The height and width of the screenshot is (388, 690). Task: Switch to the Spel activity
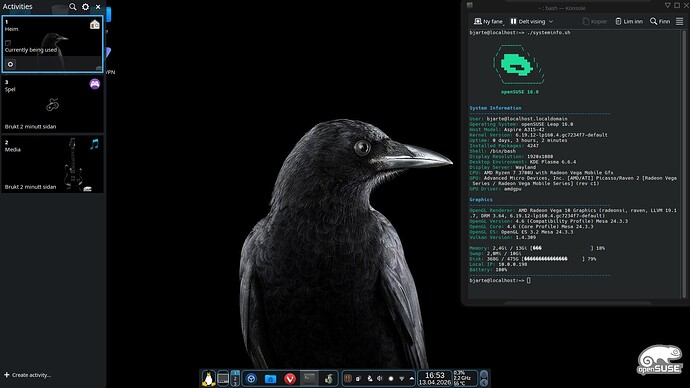point(52,104)
